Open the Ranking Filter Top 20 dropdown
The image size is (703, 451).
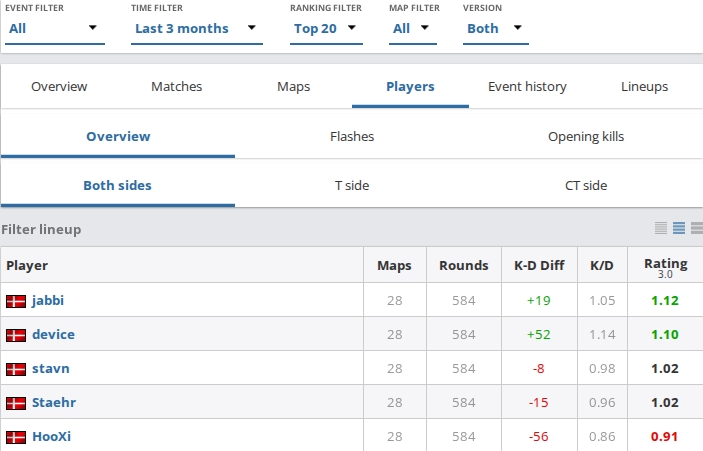coord(326,29)
